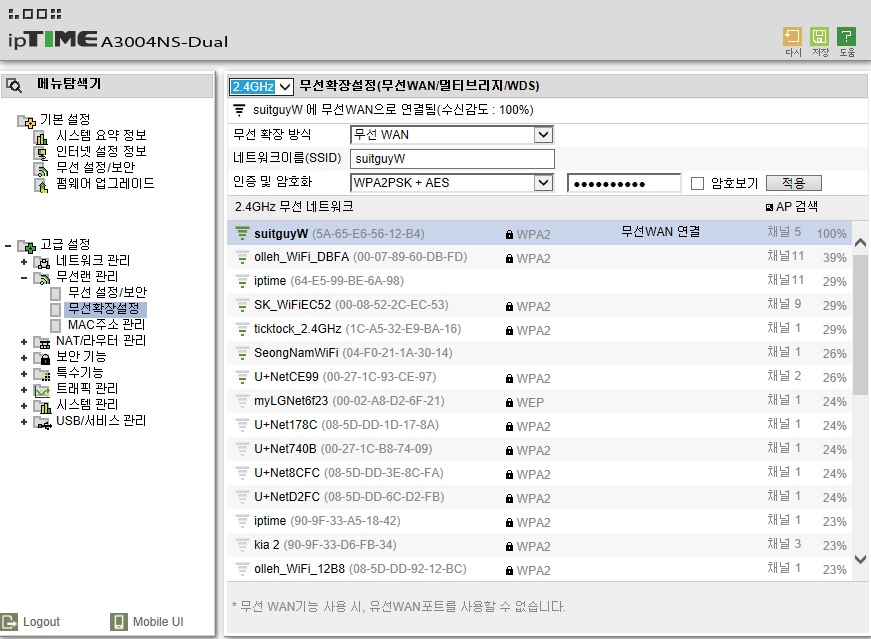
Task: Open 시스템 요약 정보 menu entry
Action: pyautogui.click(x=101, y=135)
